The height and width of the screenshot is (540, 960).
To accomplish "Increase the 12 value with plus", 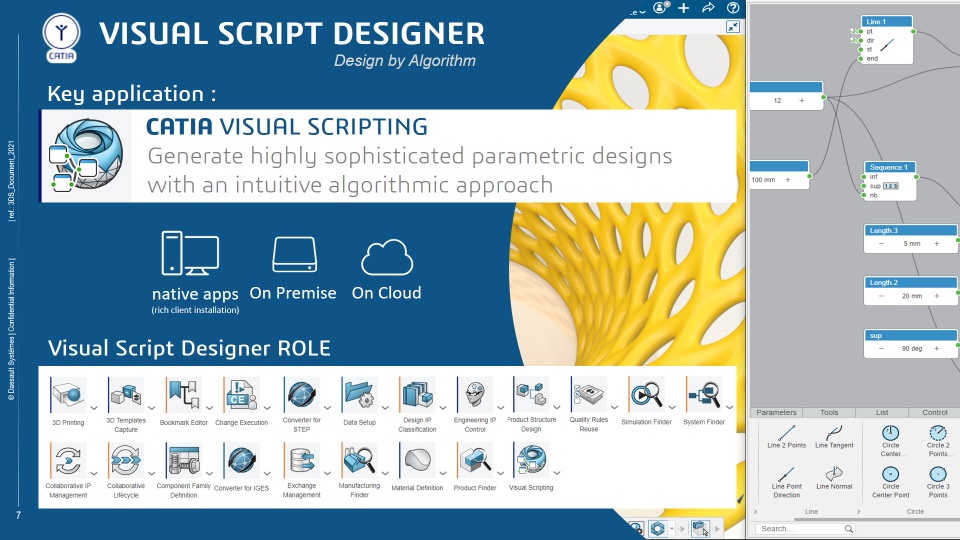I will [x=802, y=100].
